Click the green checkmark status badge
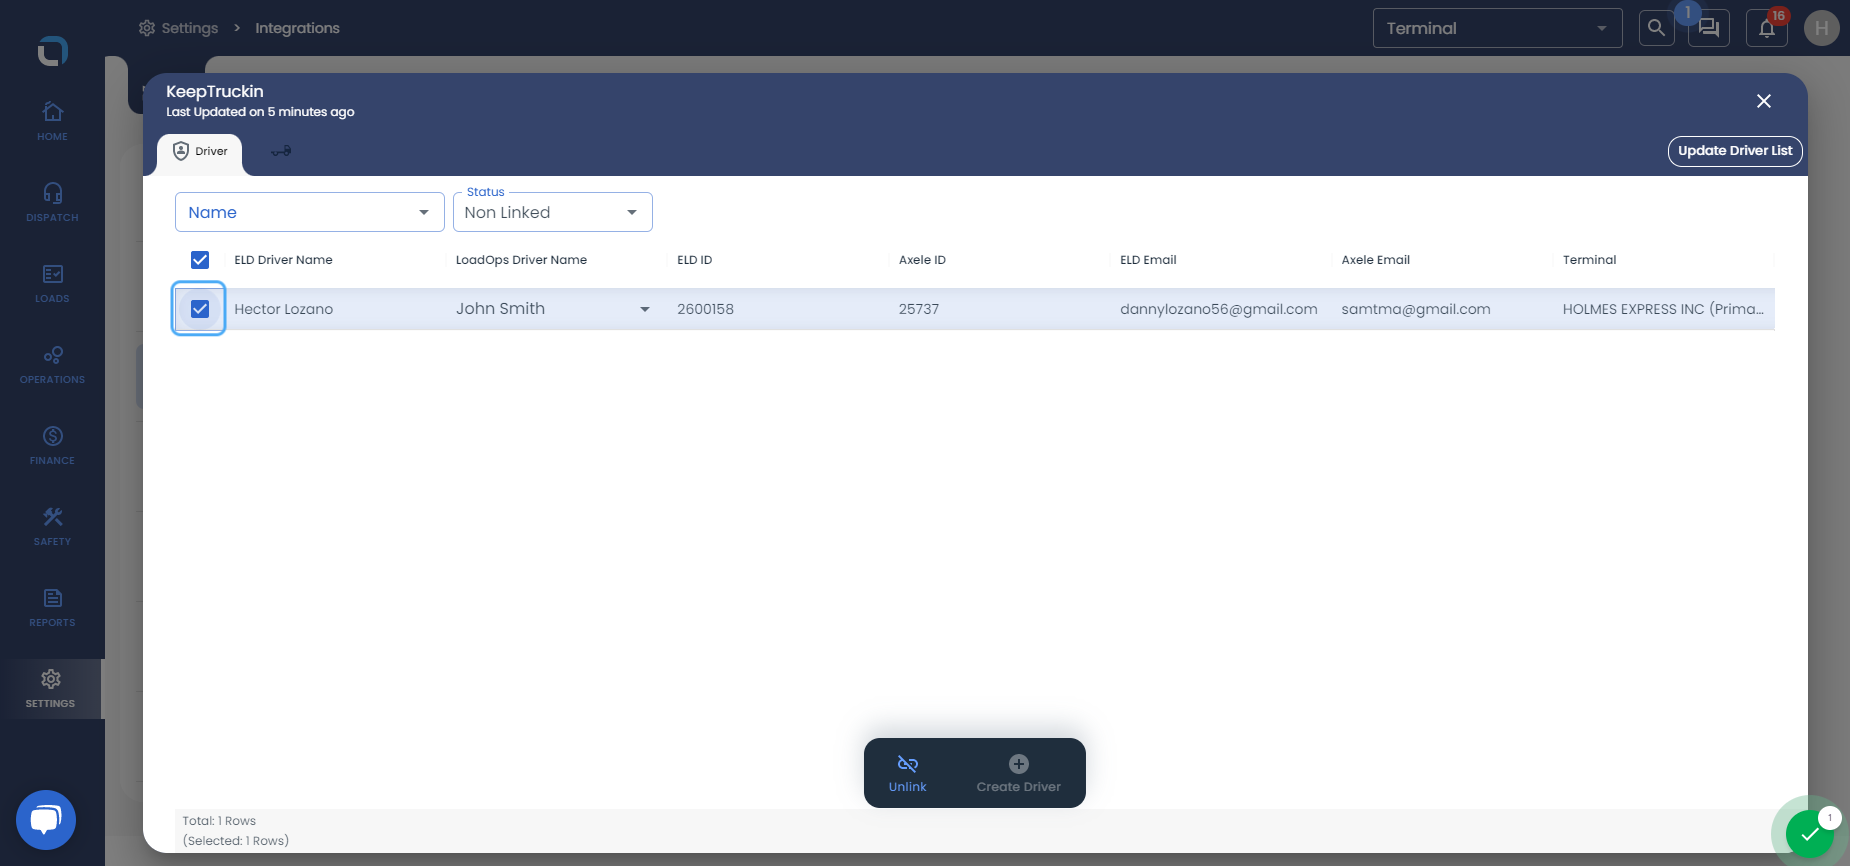This screenshot has width=1850, height=866. 1810,835
